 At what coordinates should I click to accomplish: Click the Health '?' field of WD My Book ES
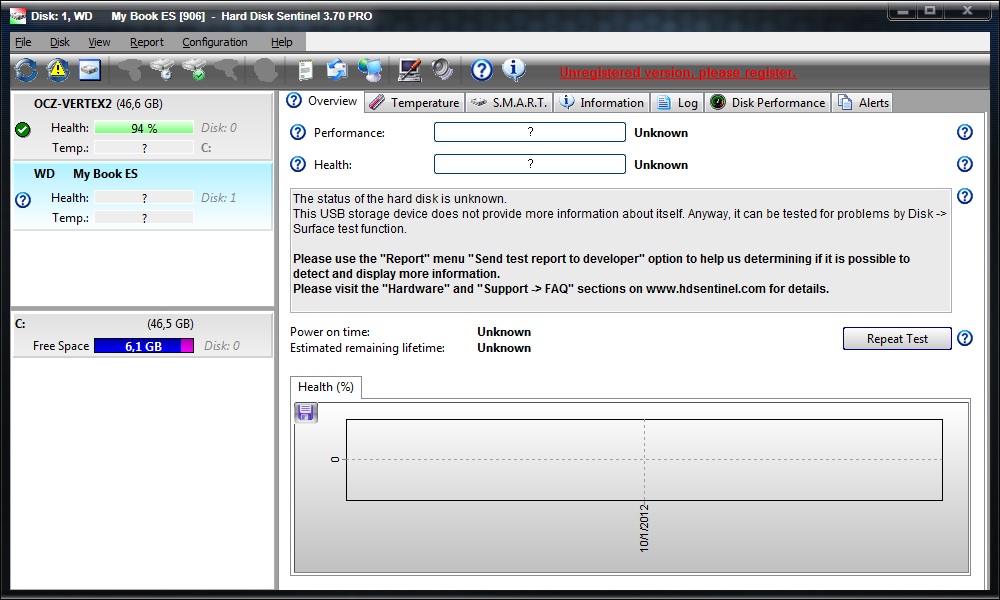[x=143, y=198]
